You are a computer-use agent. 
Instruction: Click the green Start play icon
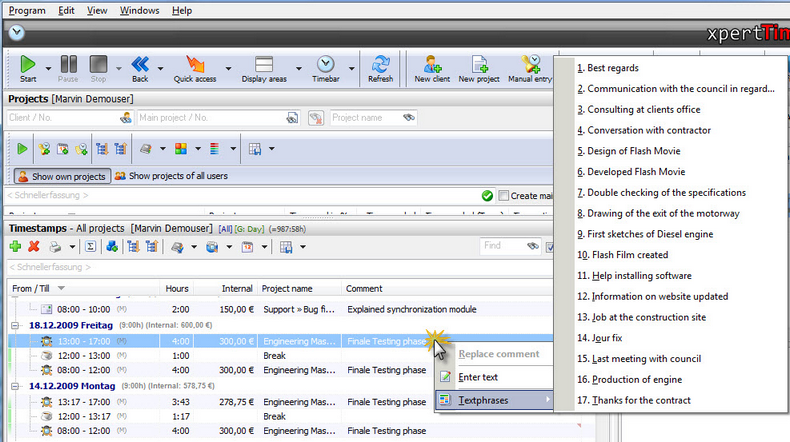(x=28, y=64)
